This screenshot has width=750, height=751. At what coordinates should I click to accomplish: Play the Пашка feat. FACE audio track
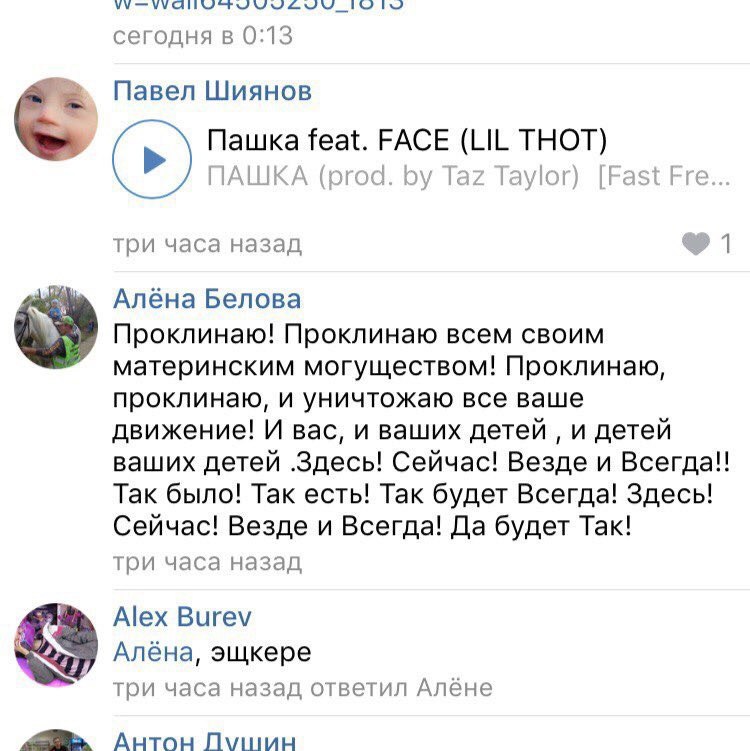pos(152,159)
